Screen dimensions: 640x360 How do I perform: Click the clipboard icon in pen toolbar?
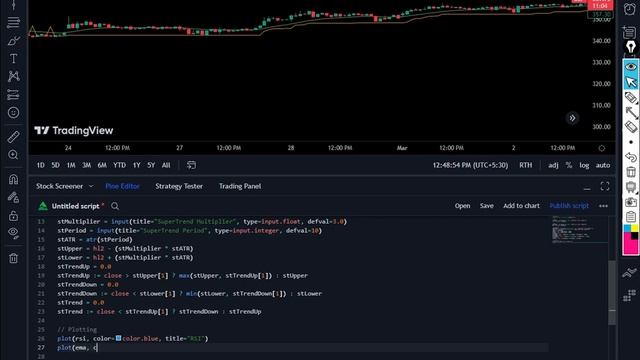[631, 217]
